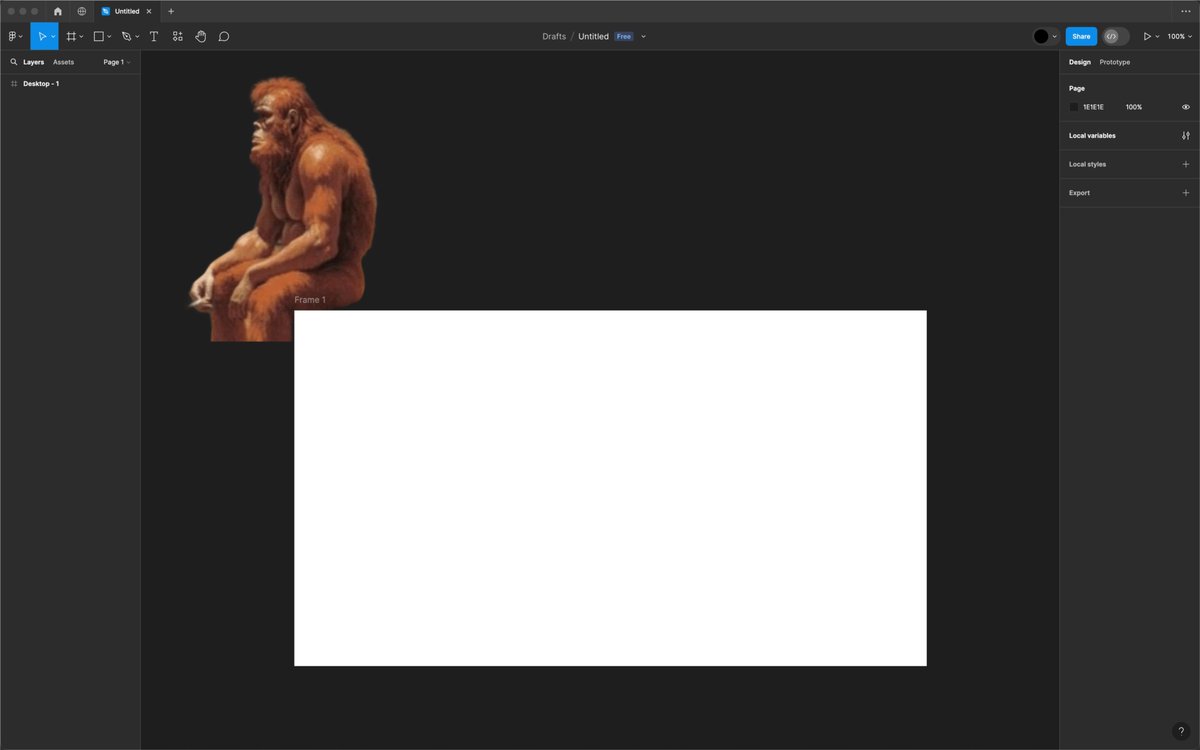Select the Text tool
The width and height of the screenshot is (1200, 750).
[154, 36]
